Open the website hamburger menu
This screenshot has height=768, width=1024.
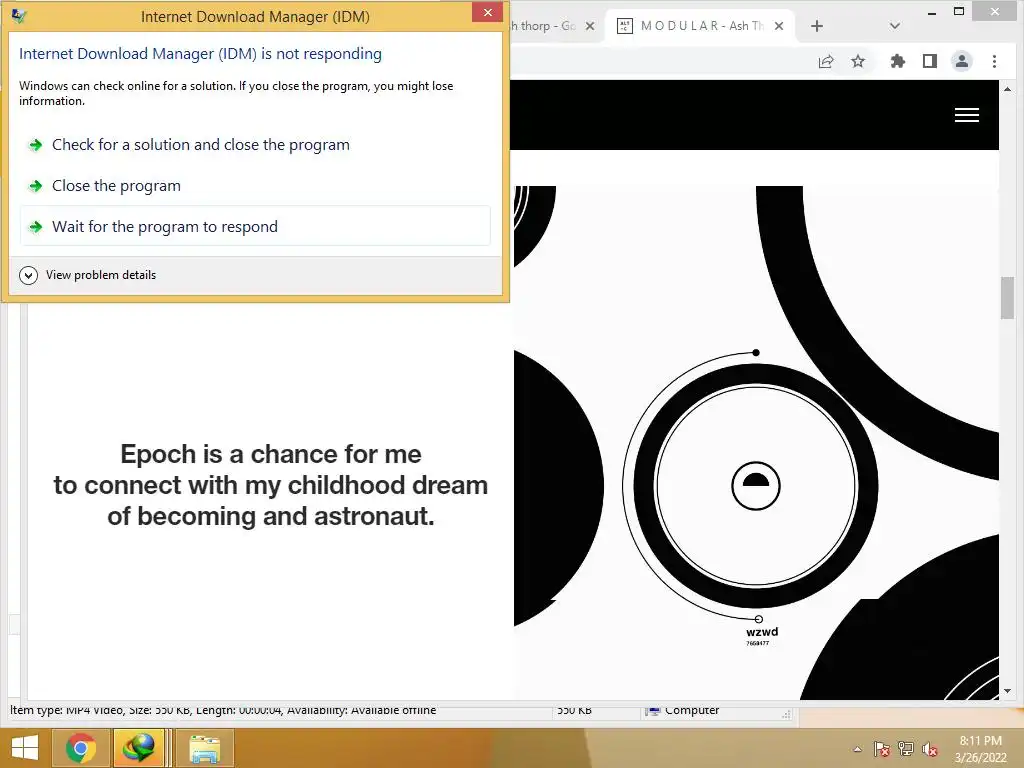coord(967,115)
